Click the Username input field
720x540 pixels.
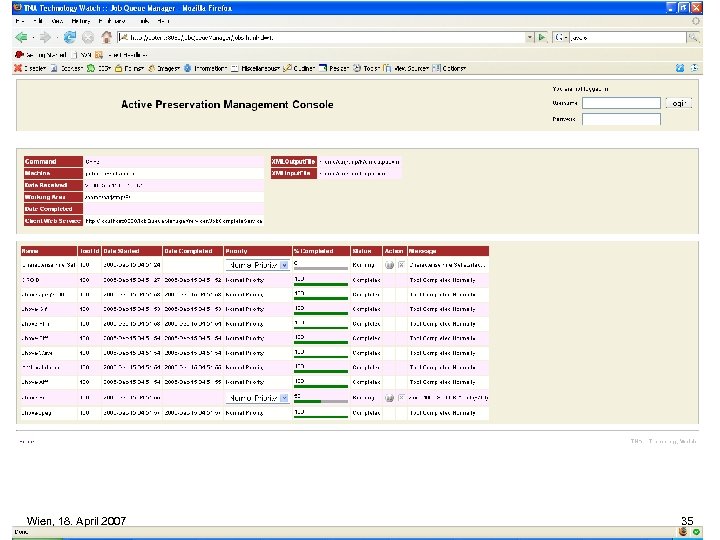click(621, 103)
